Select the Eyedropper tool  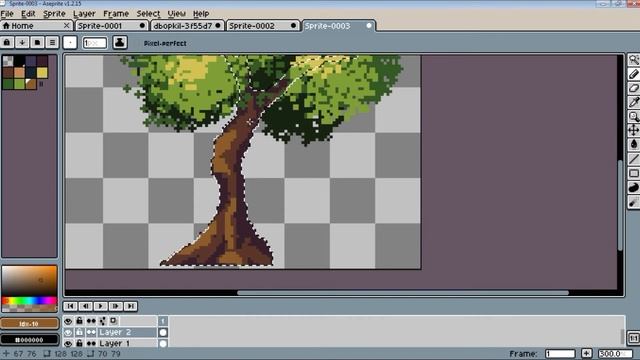[x=633, y=102]
